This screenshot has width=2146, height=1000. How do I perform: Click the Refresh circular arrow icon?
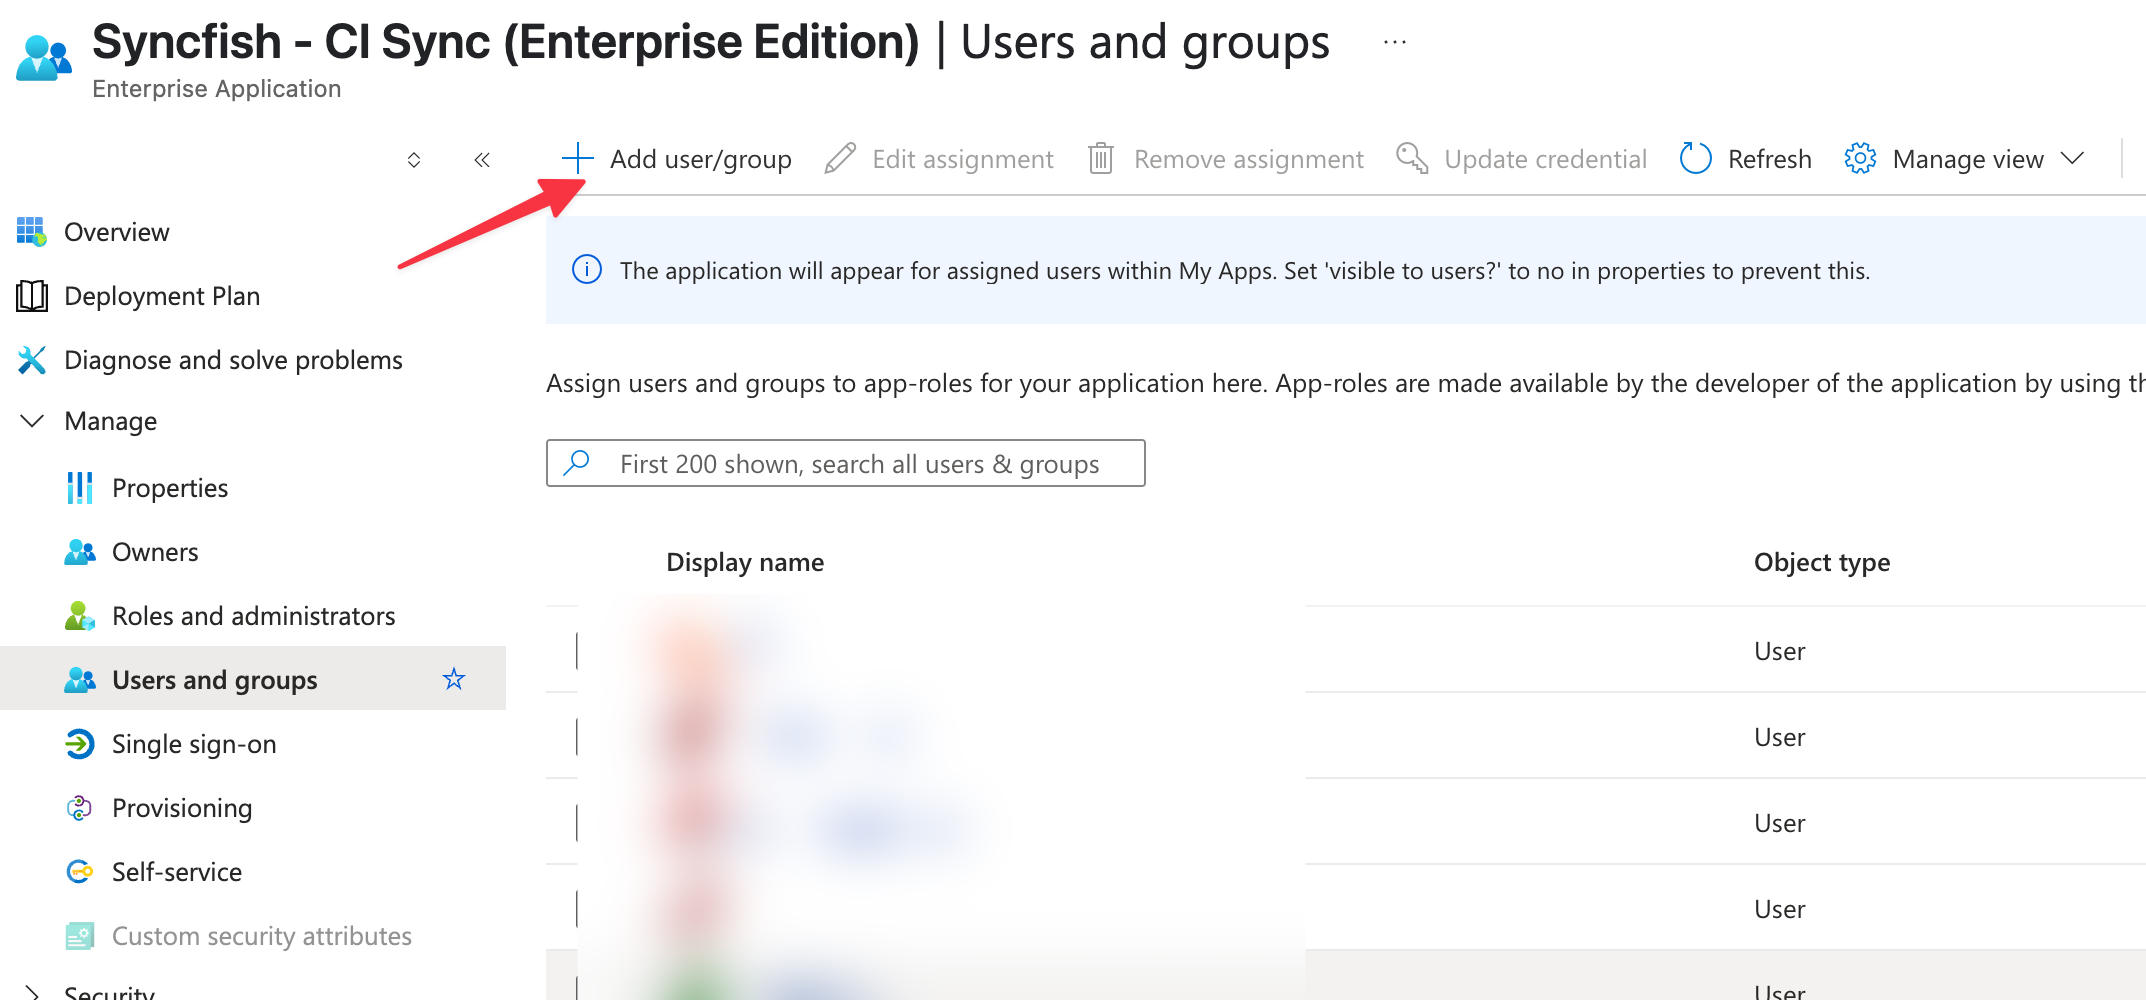(1696, 158)
